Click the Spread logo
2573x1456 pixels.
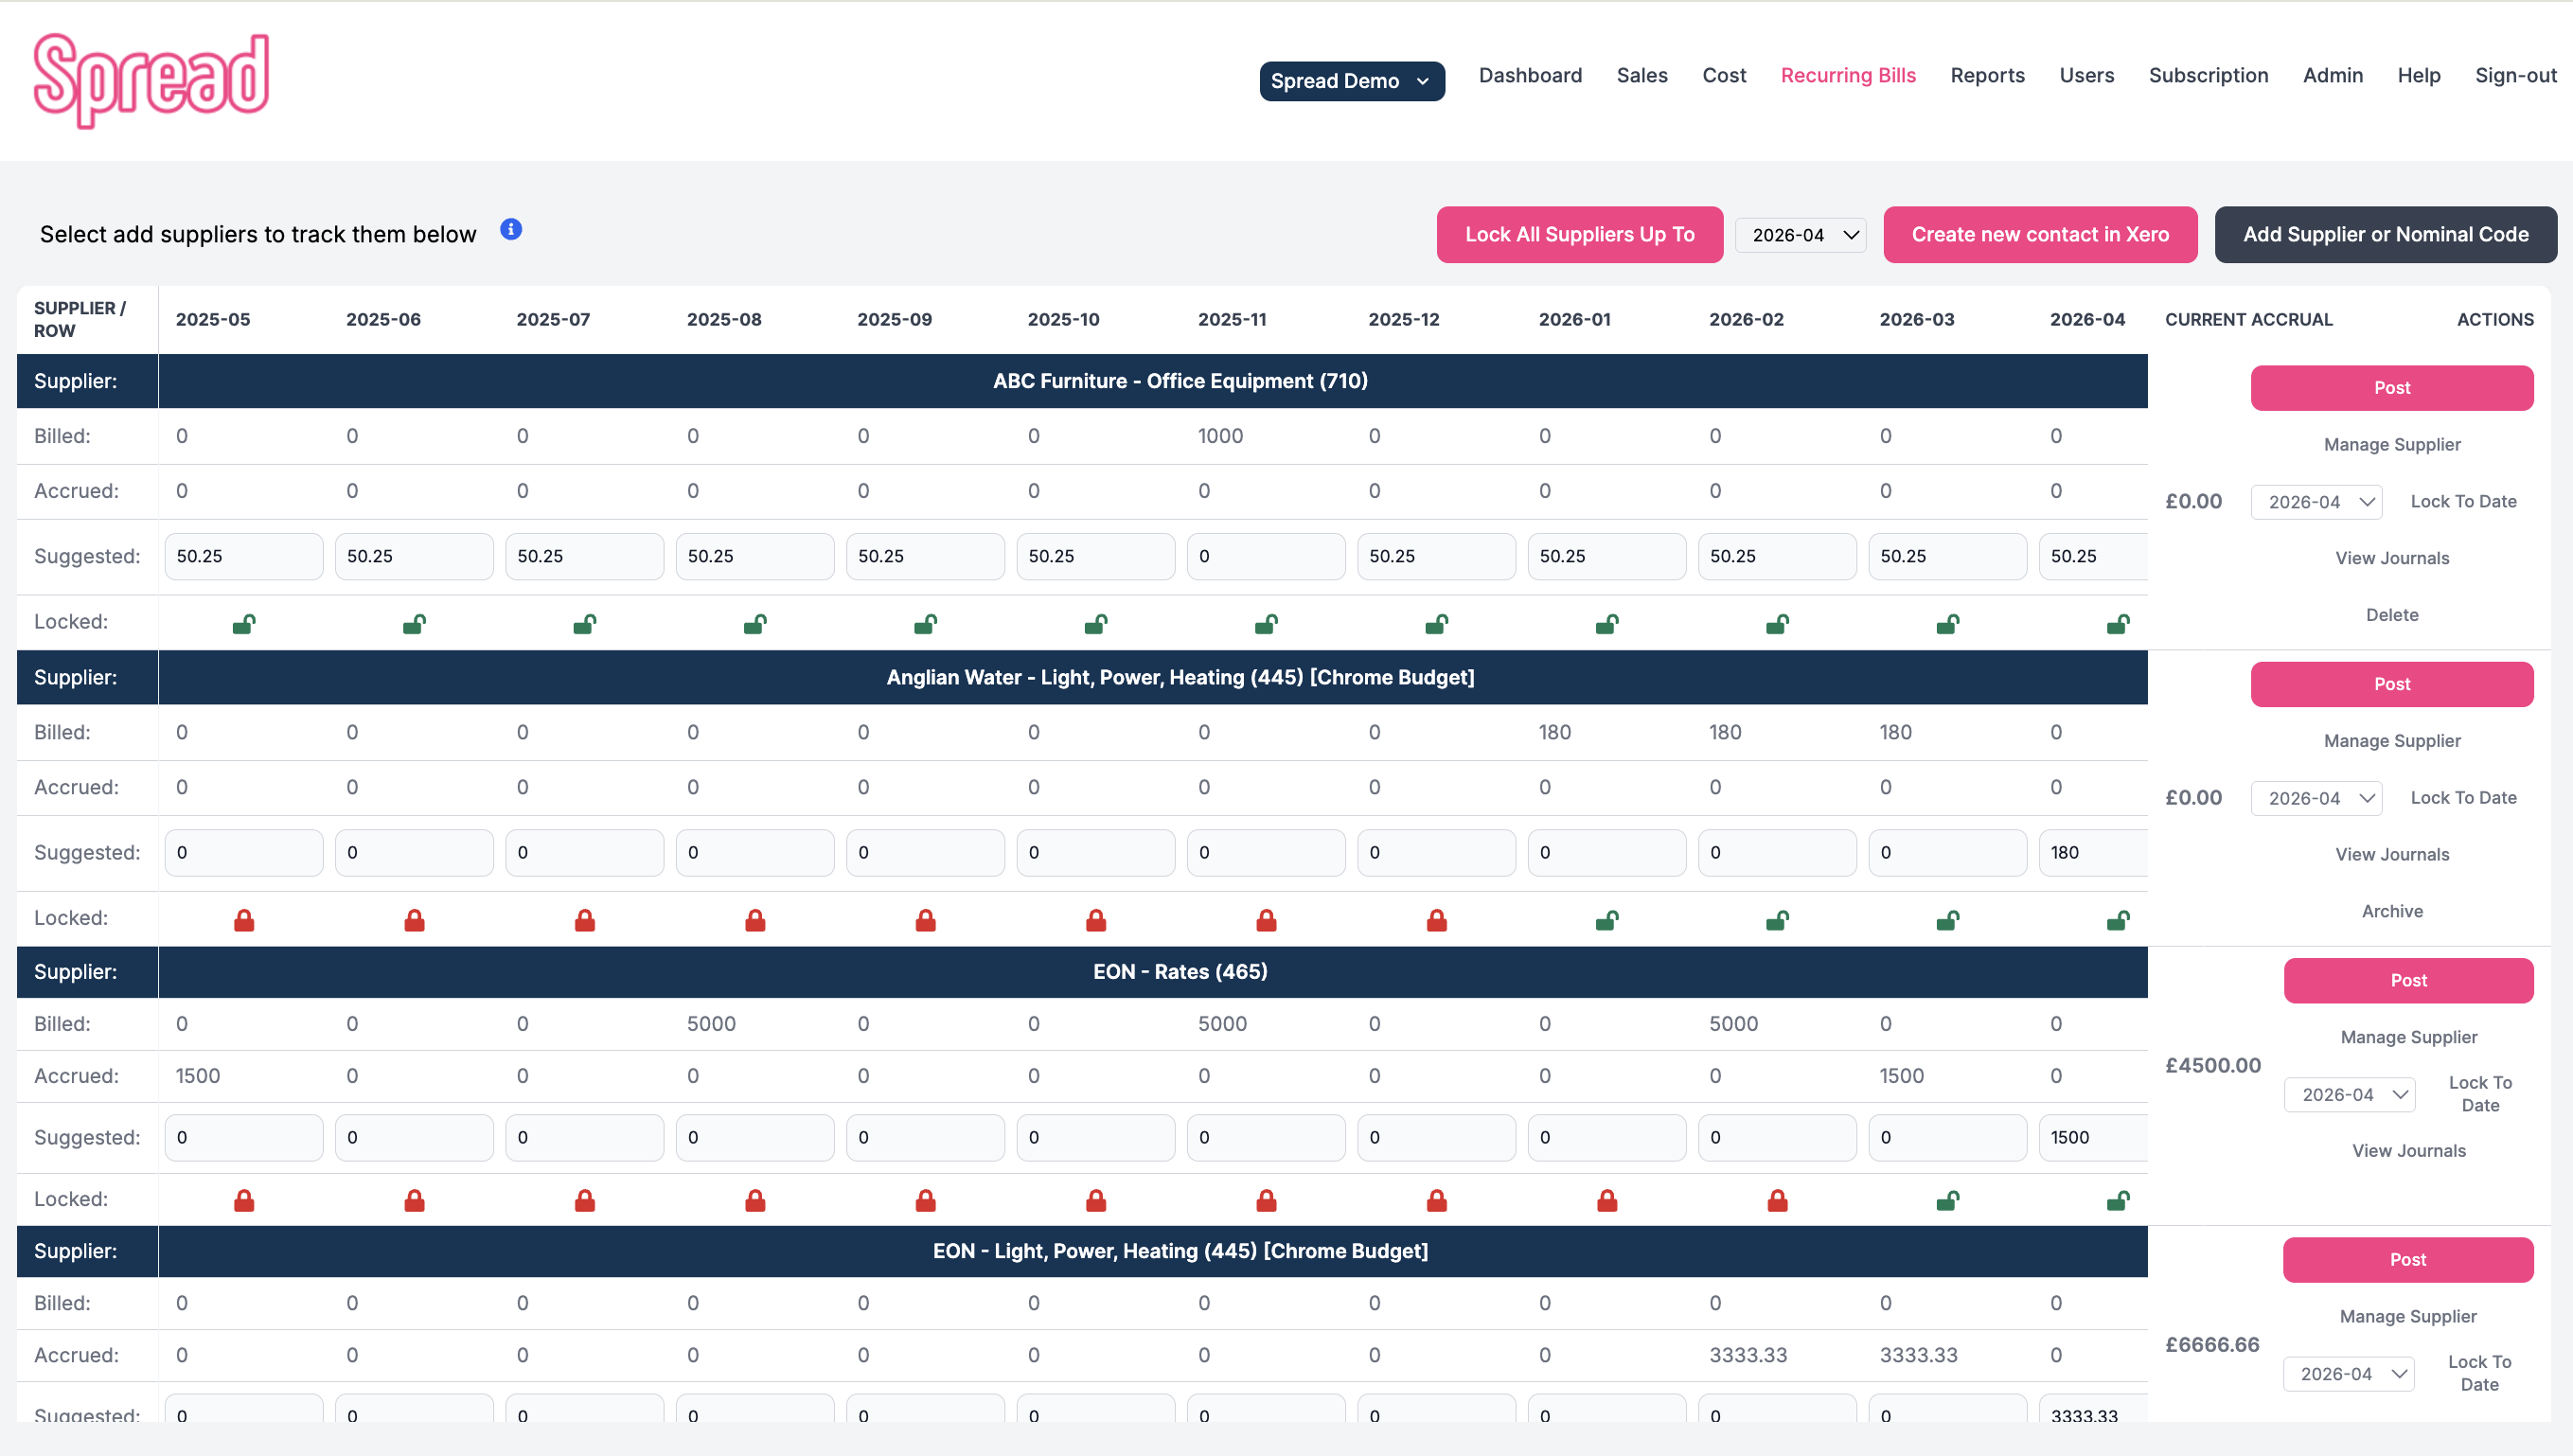pos(151,79)
